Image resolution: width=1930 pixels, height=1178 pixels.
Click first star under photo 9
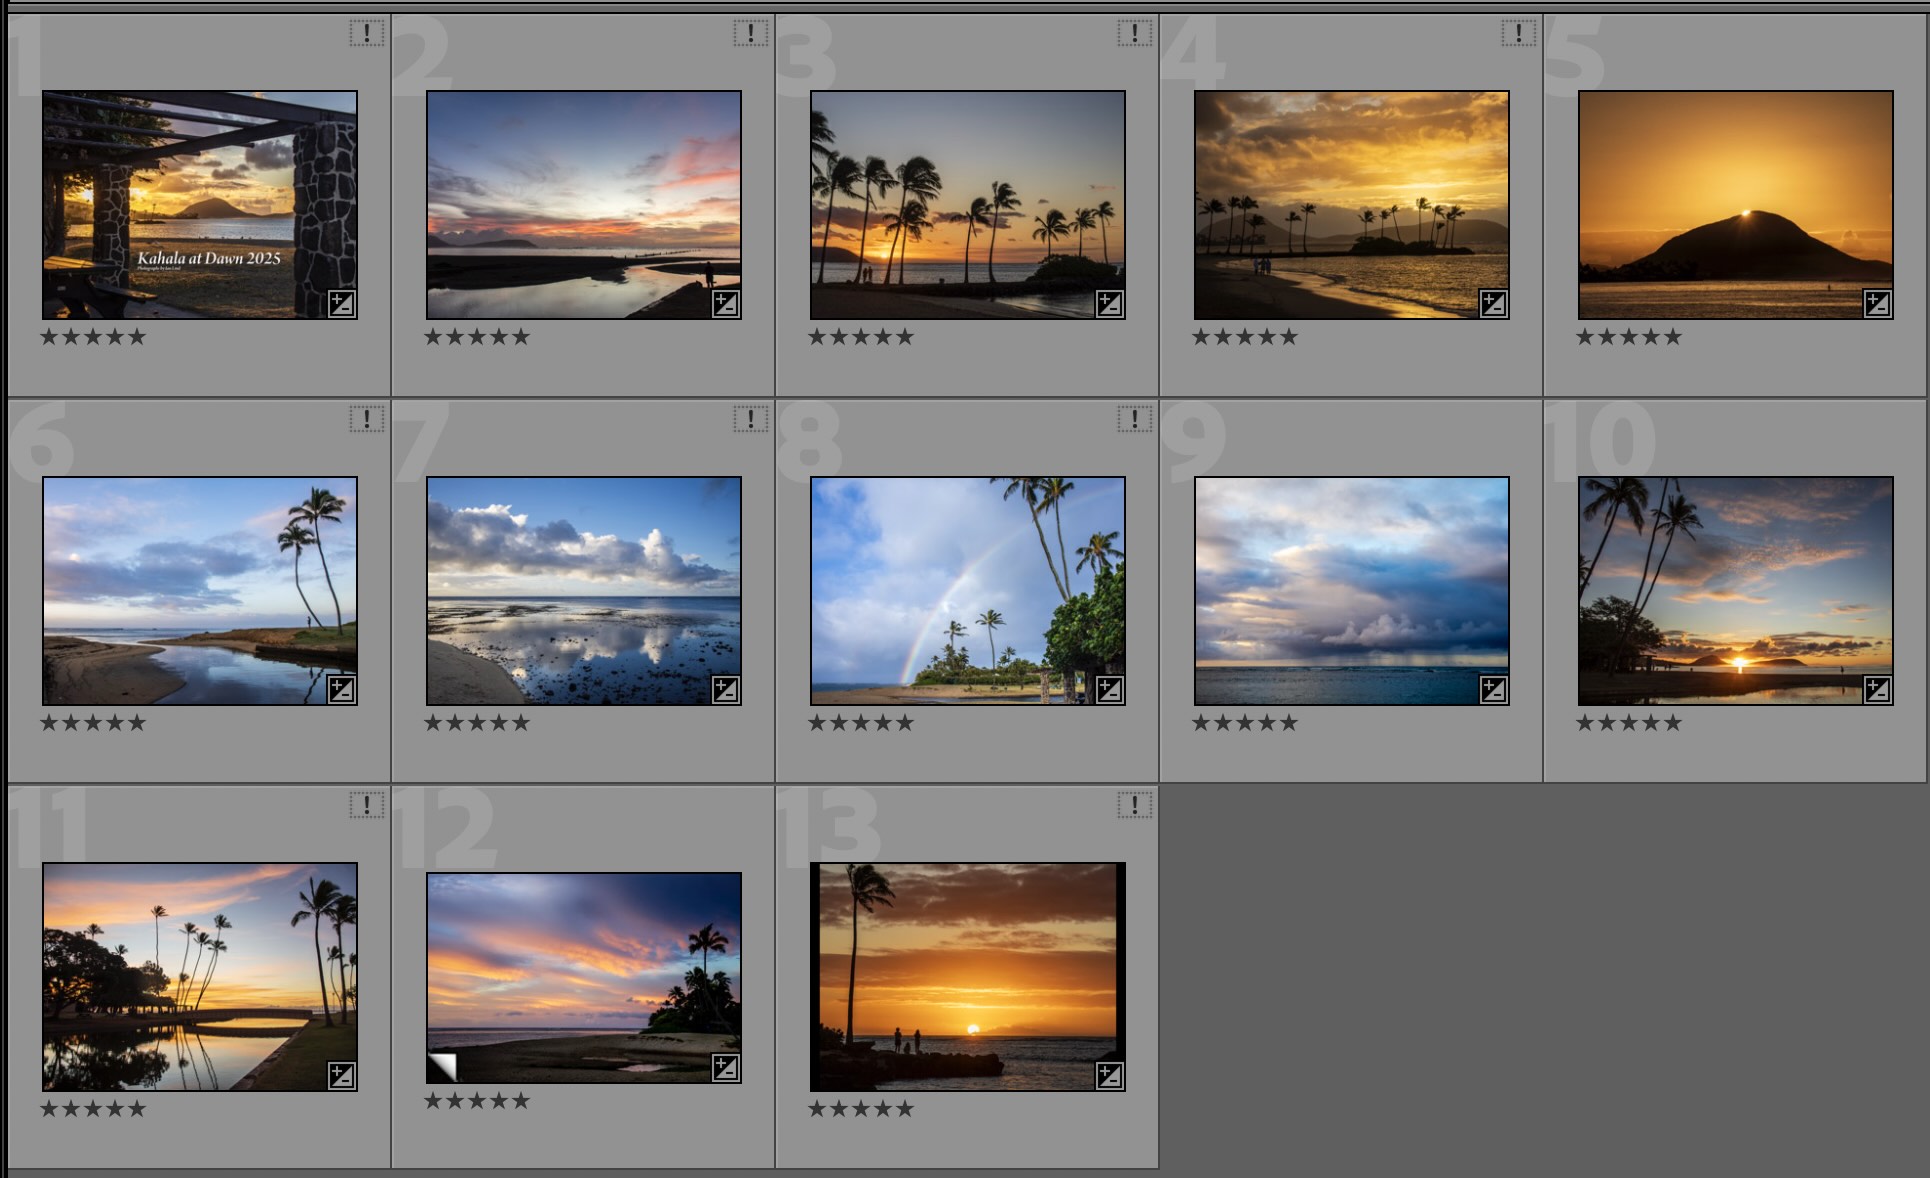(x=1201, y=723)
